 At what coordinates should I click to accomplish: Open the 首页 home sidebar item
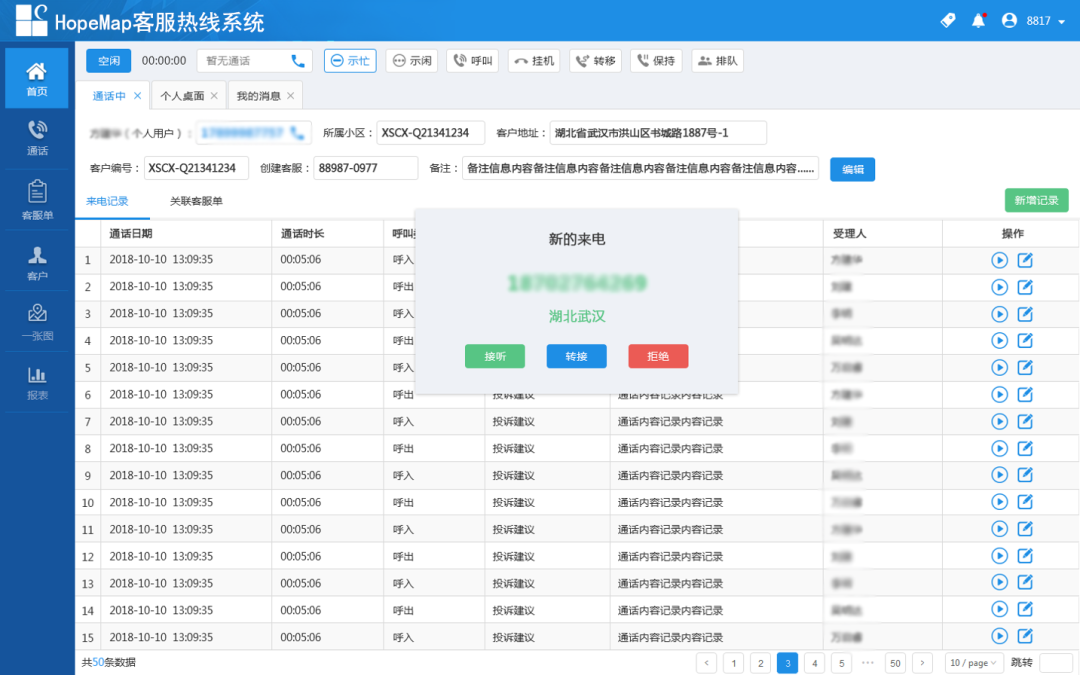[x=37, y=78]
